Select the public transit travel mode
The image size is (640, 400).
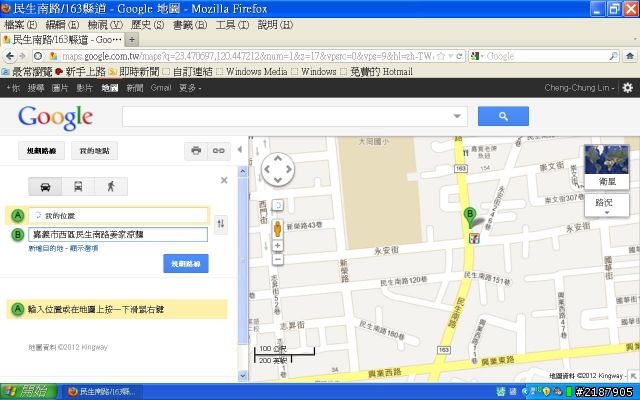pyautogui.click(x=78, y=187)
